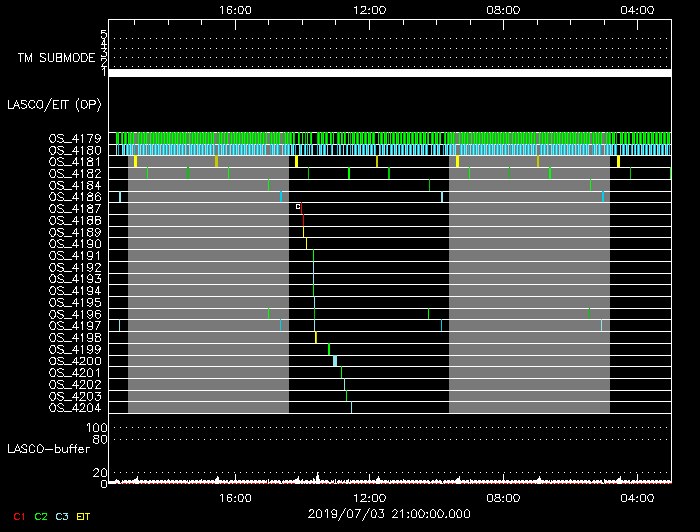700x532 pixels.
Task: Select the yellow C3 legend entry
Action: click(x=62, y=516)
